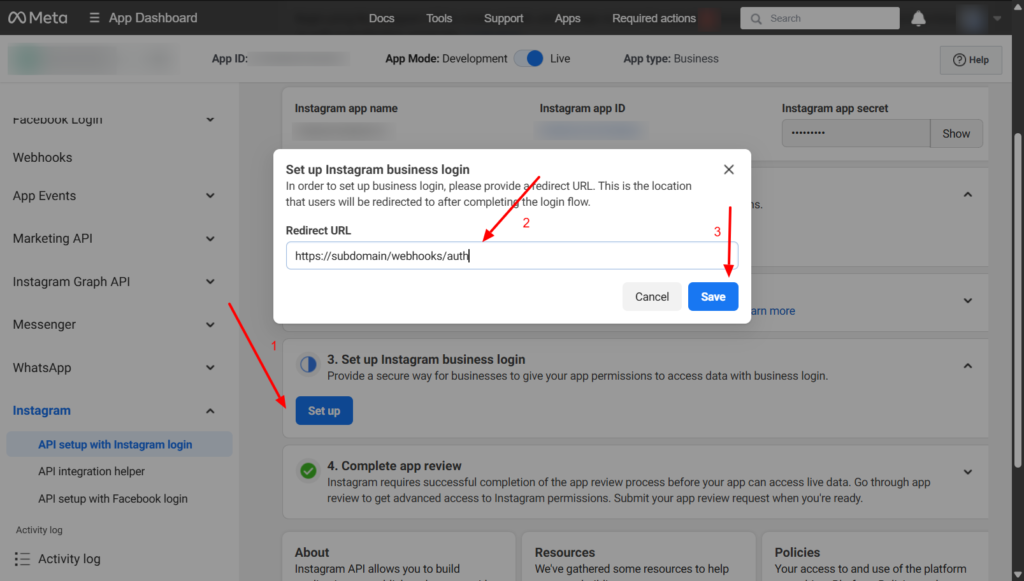The image size is (1024, 581).
Task: Show the Instagram app secret
Action: coord(956,134)
